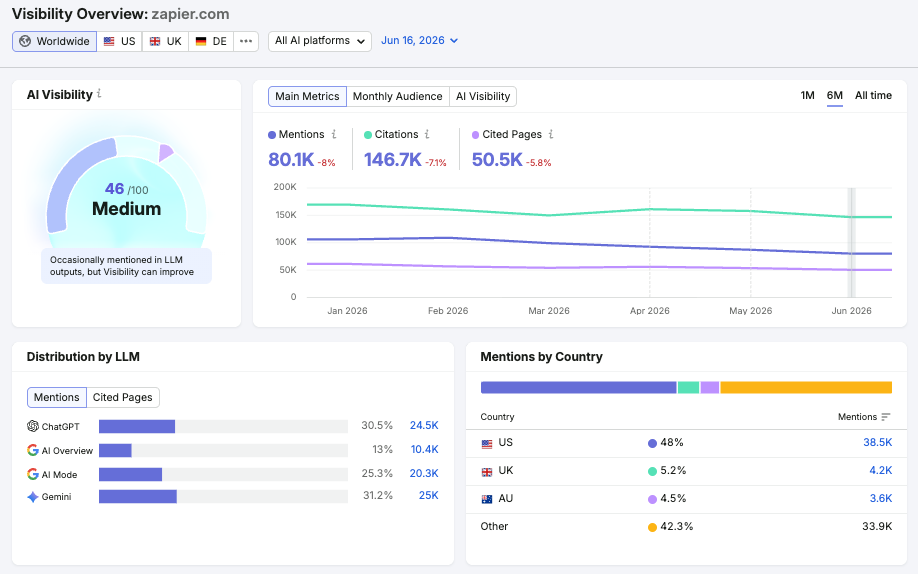Open the 20.3K AI Mode mentions link

click(x=424, y=473)
